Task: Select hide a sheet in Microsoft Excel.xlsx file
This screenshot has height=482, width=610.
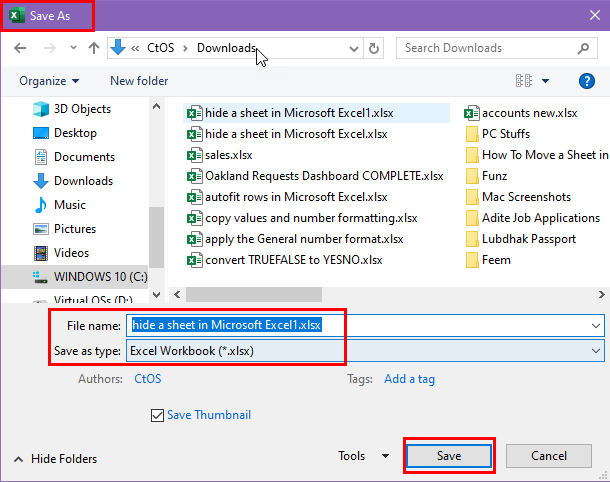Action: tap(287, 134)
